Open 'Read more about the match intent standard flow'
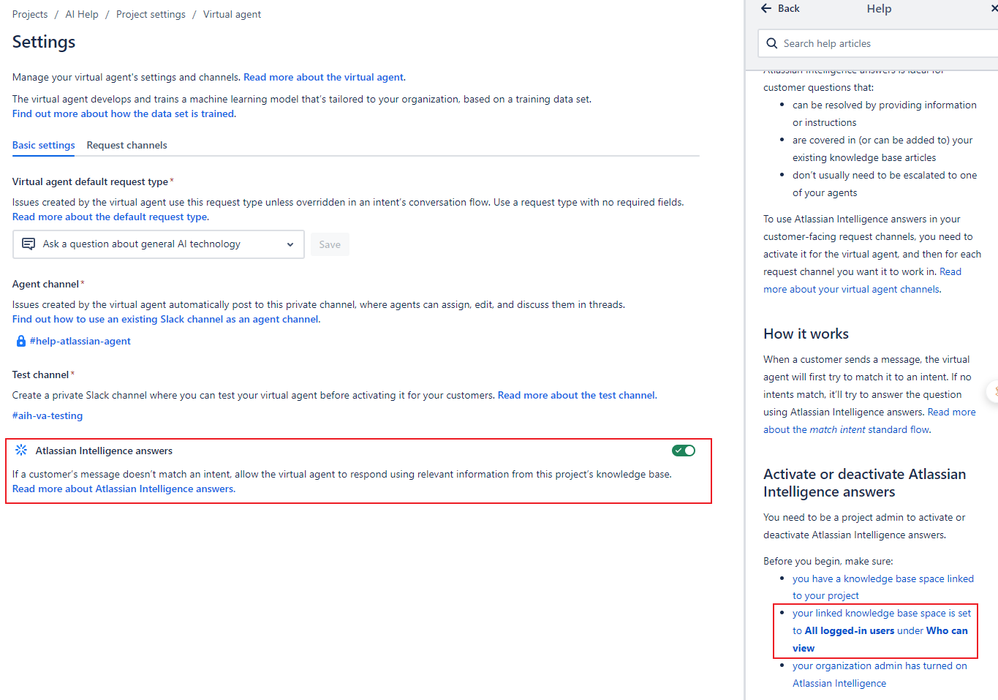This screenshot has height=700, width=998. (869, 421)
